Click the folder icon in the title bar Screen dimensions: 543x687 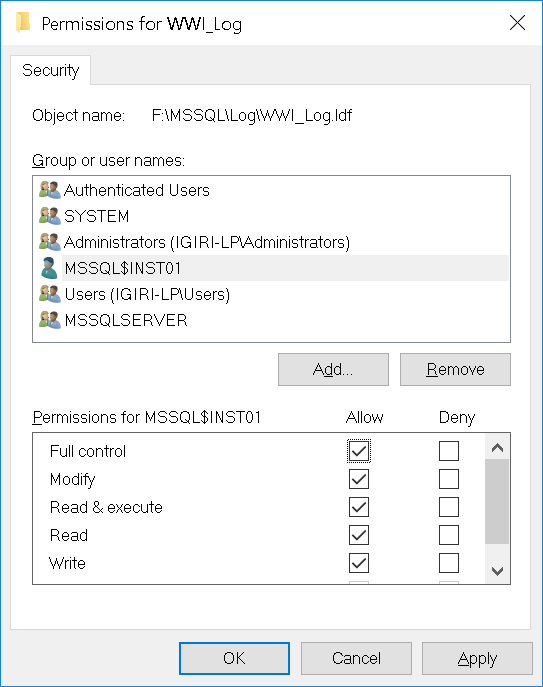(23, 23)
